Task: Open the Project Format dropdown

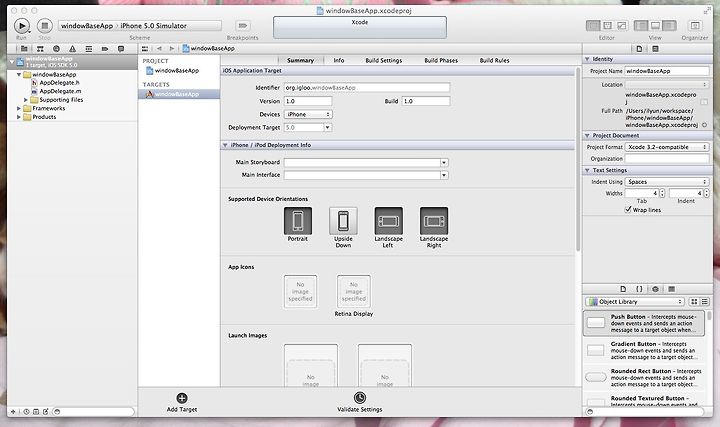Action: (x=667, y=147)
